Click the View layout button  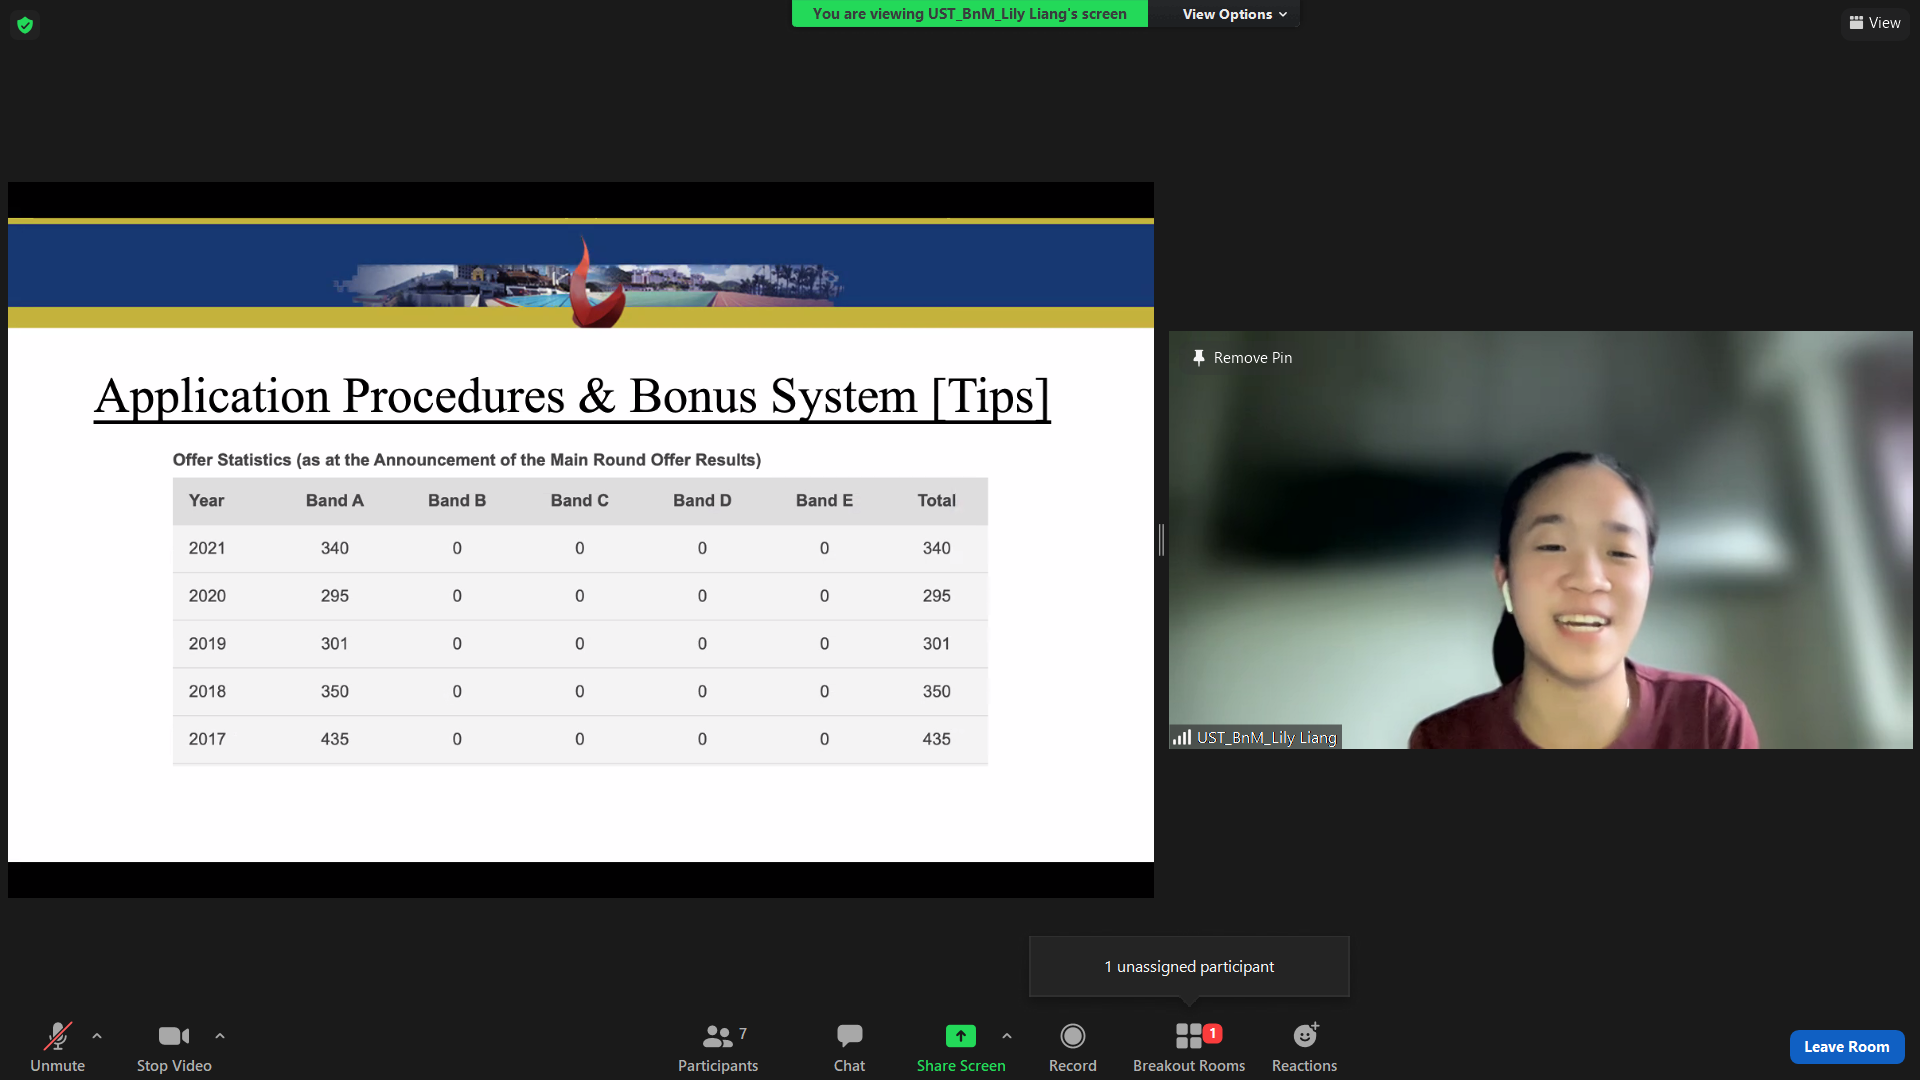(1875, 23)
